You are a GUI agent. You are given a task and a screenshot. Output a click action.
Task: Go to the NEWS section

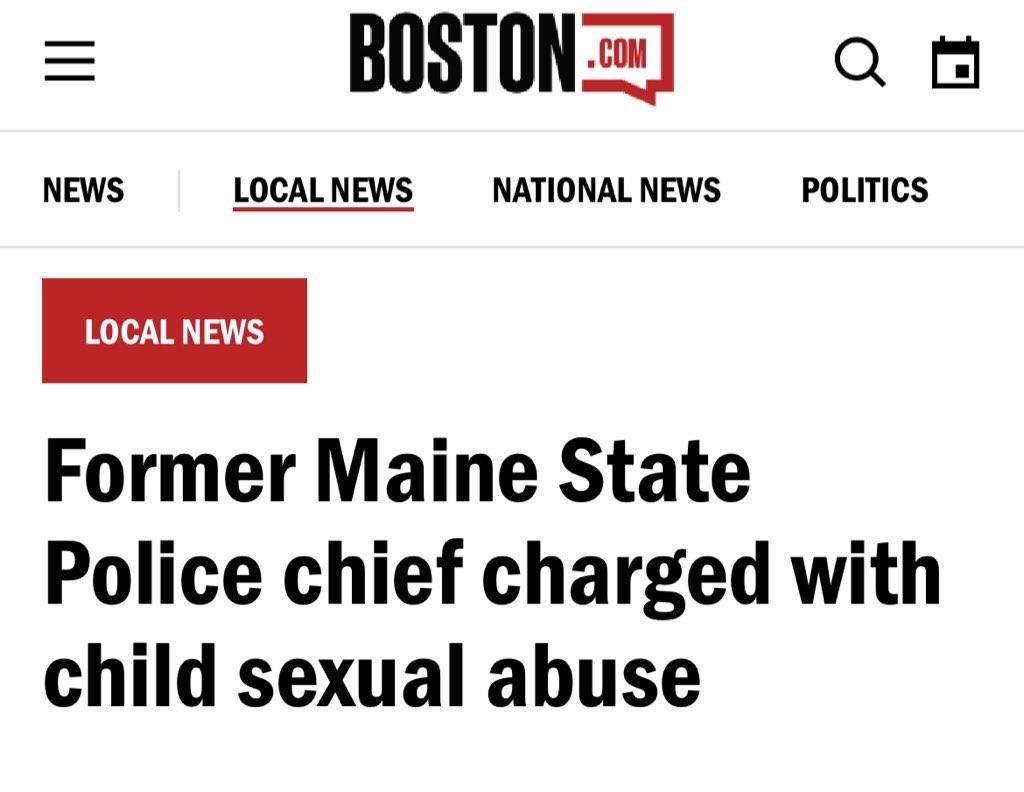[83, 190]
